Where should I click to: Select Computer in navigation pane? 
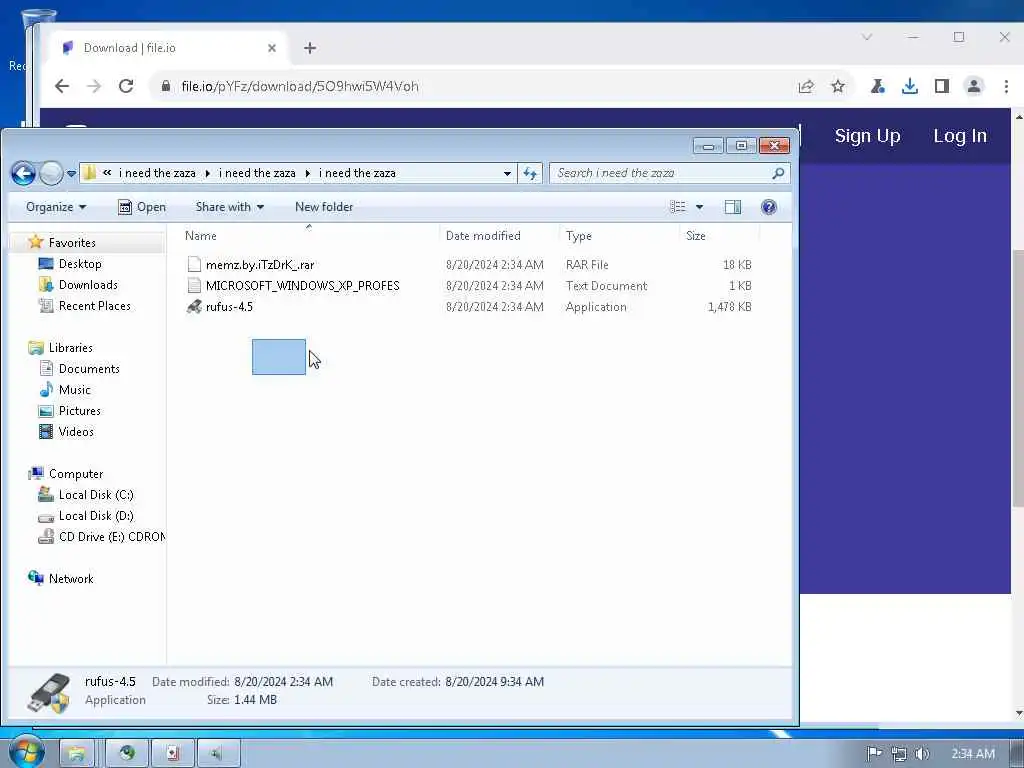76,473
